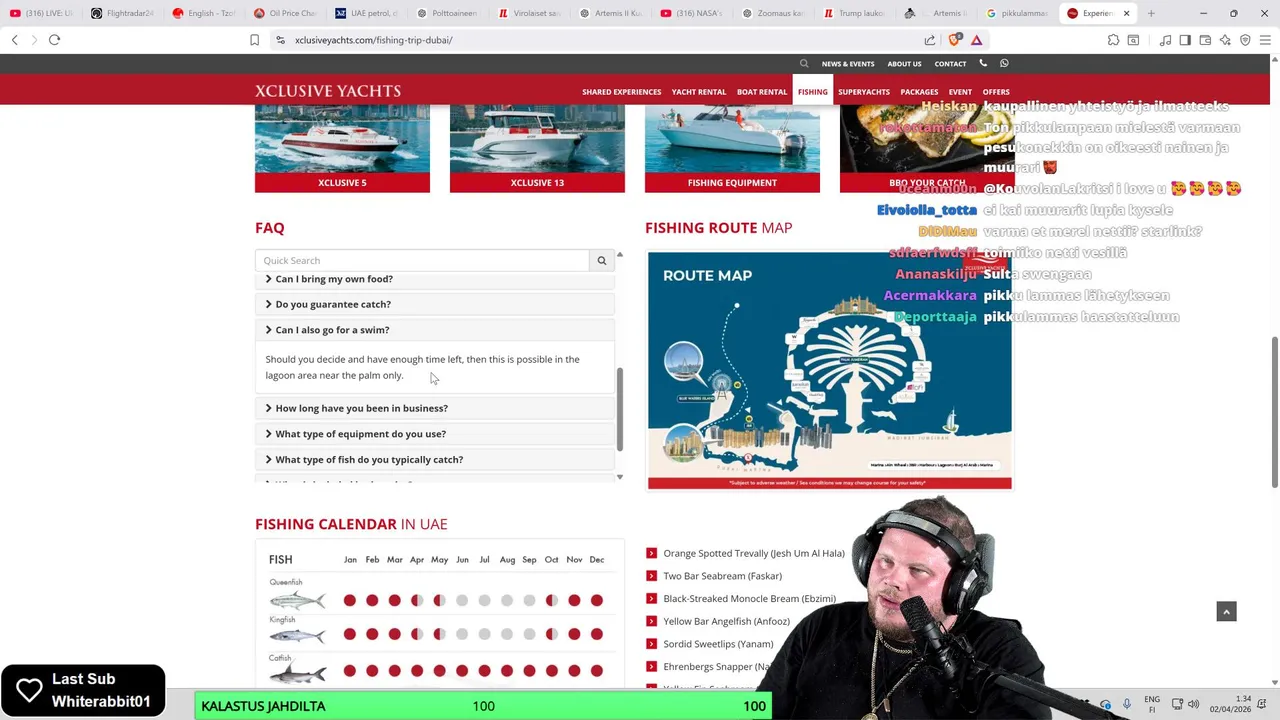1280x720 pixels.
Task: Open Brave Shields lion icon
Action: click(954, 40)
